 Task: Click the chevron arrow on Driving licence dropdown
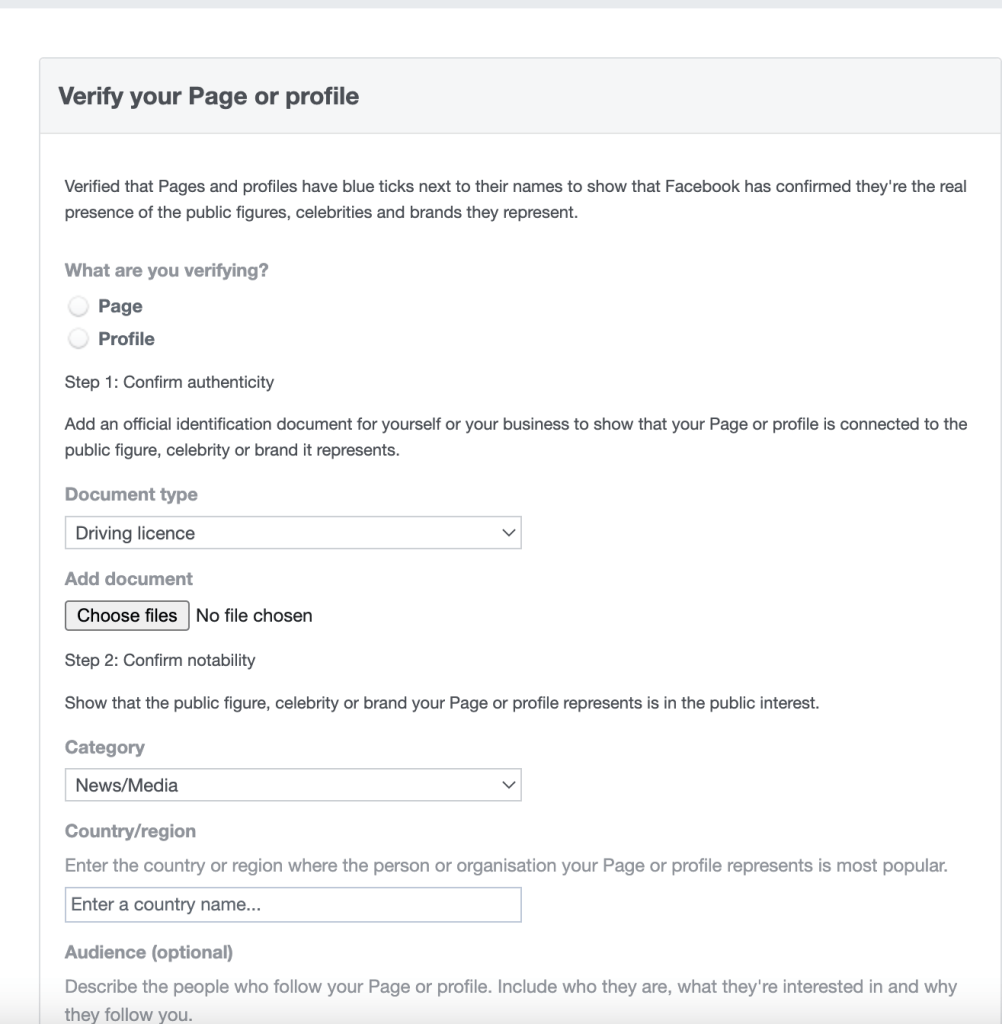coord(508,533)
